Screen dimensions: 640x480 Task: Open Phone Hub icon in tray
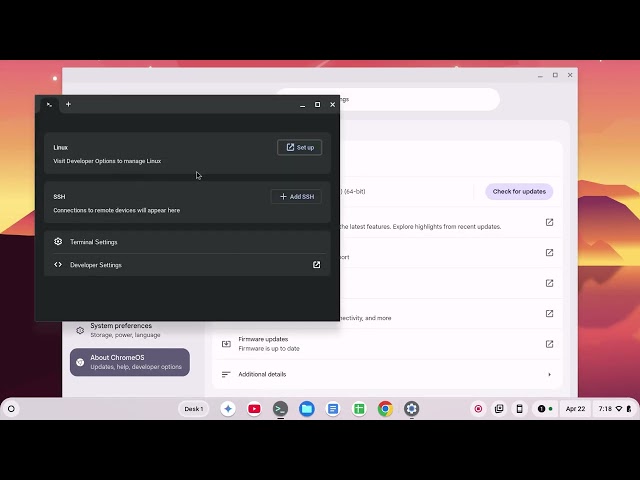pos(519,409)
